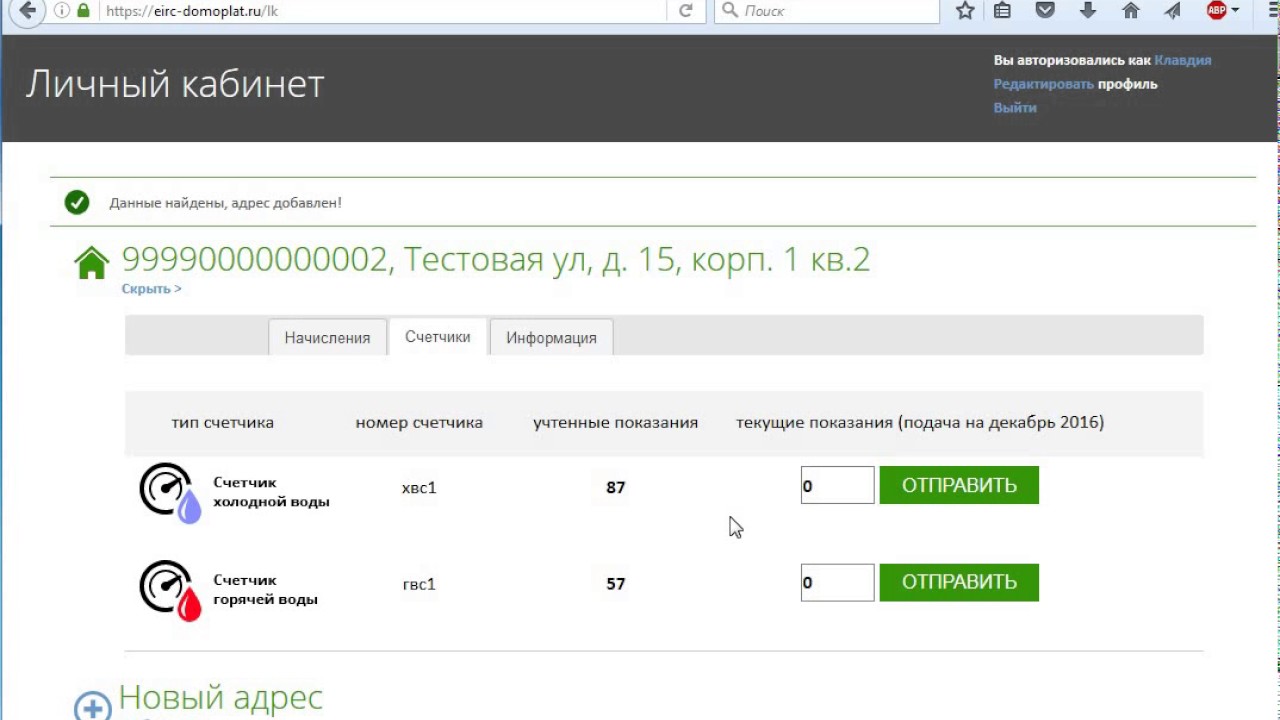Click recorded reading value 57
Viewport: 1280px width, 720px height.
pos(615,584)
